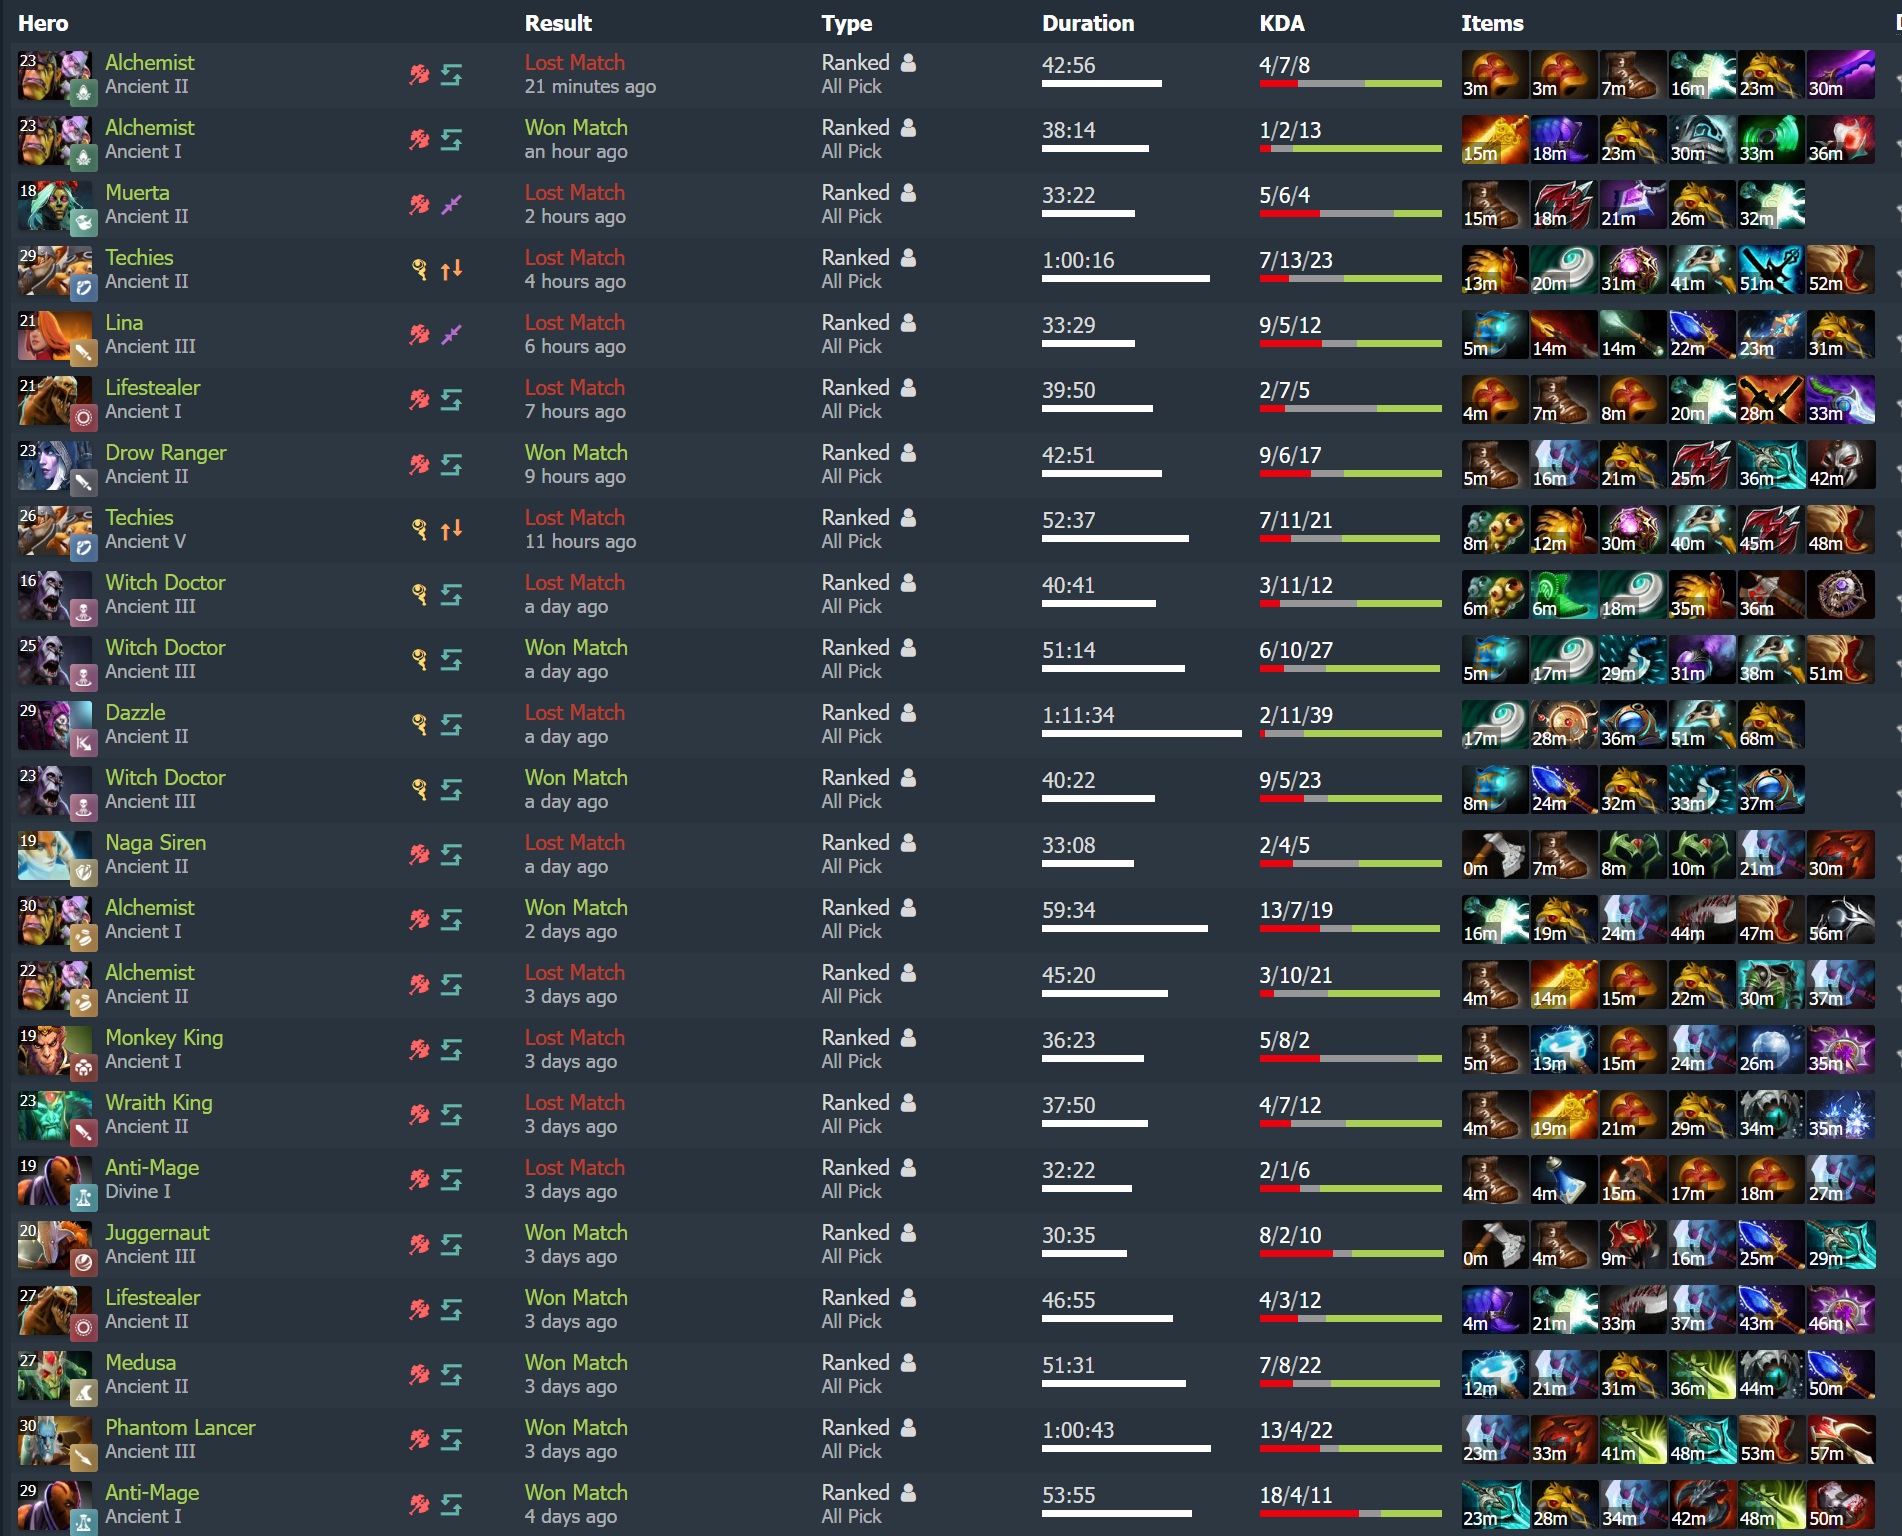This screenshot has width=1902, height=1536.
Task: Open the Drow Ranger hero link
Action: tap(166, 452)
